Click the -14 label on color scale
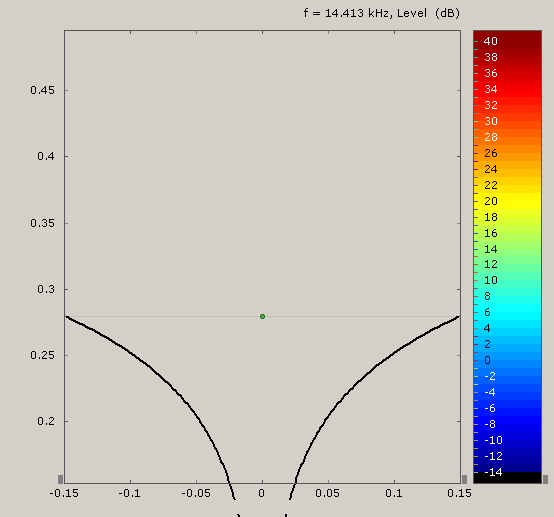 (x=493, y=472)
